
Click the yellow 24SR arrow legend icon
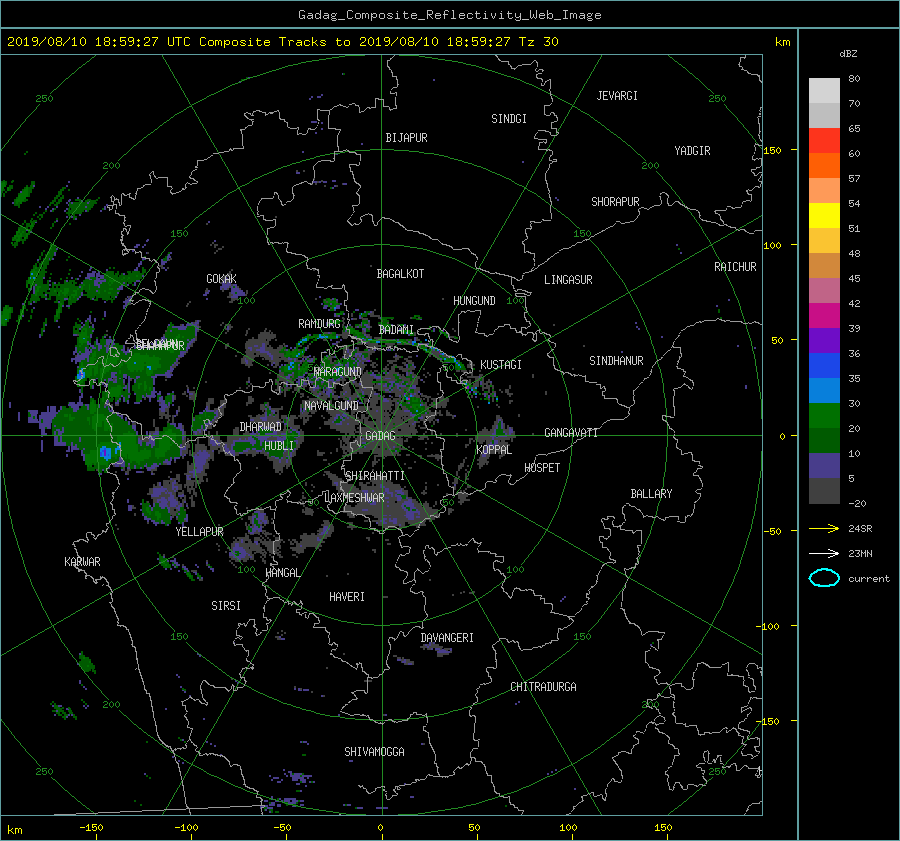coord(824,528)
